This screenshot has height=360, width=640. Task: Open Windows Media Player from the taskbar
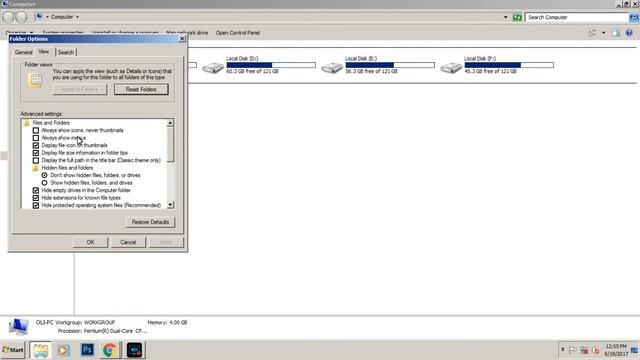tap(63, 350)
